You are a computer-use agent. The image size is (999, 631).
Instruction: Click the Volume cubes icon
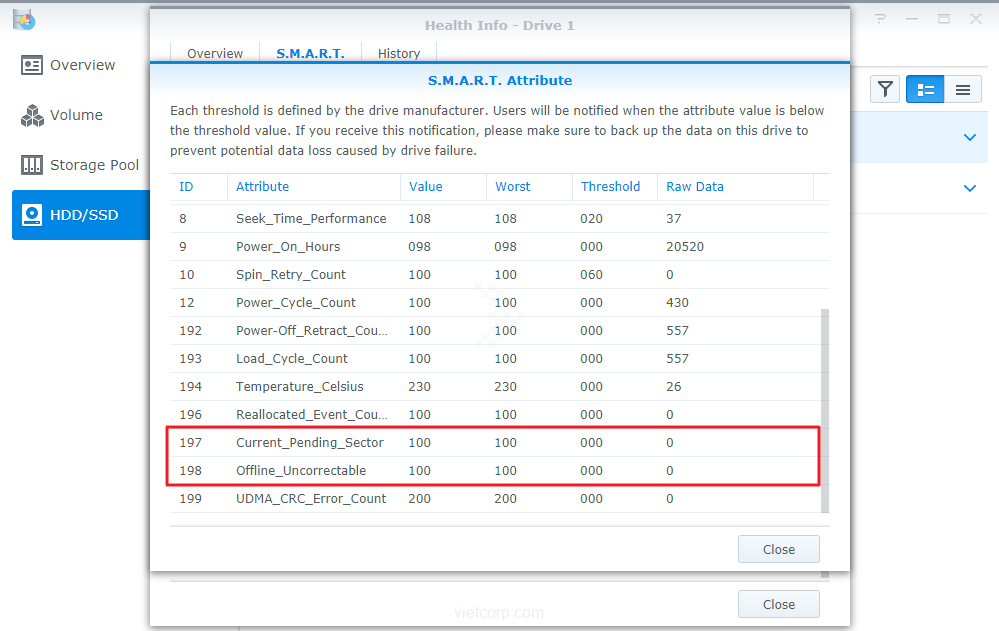[32, 115]
